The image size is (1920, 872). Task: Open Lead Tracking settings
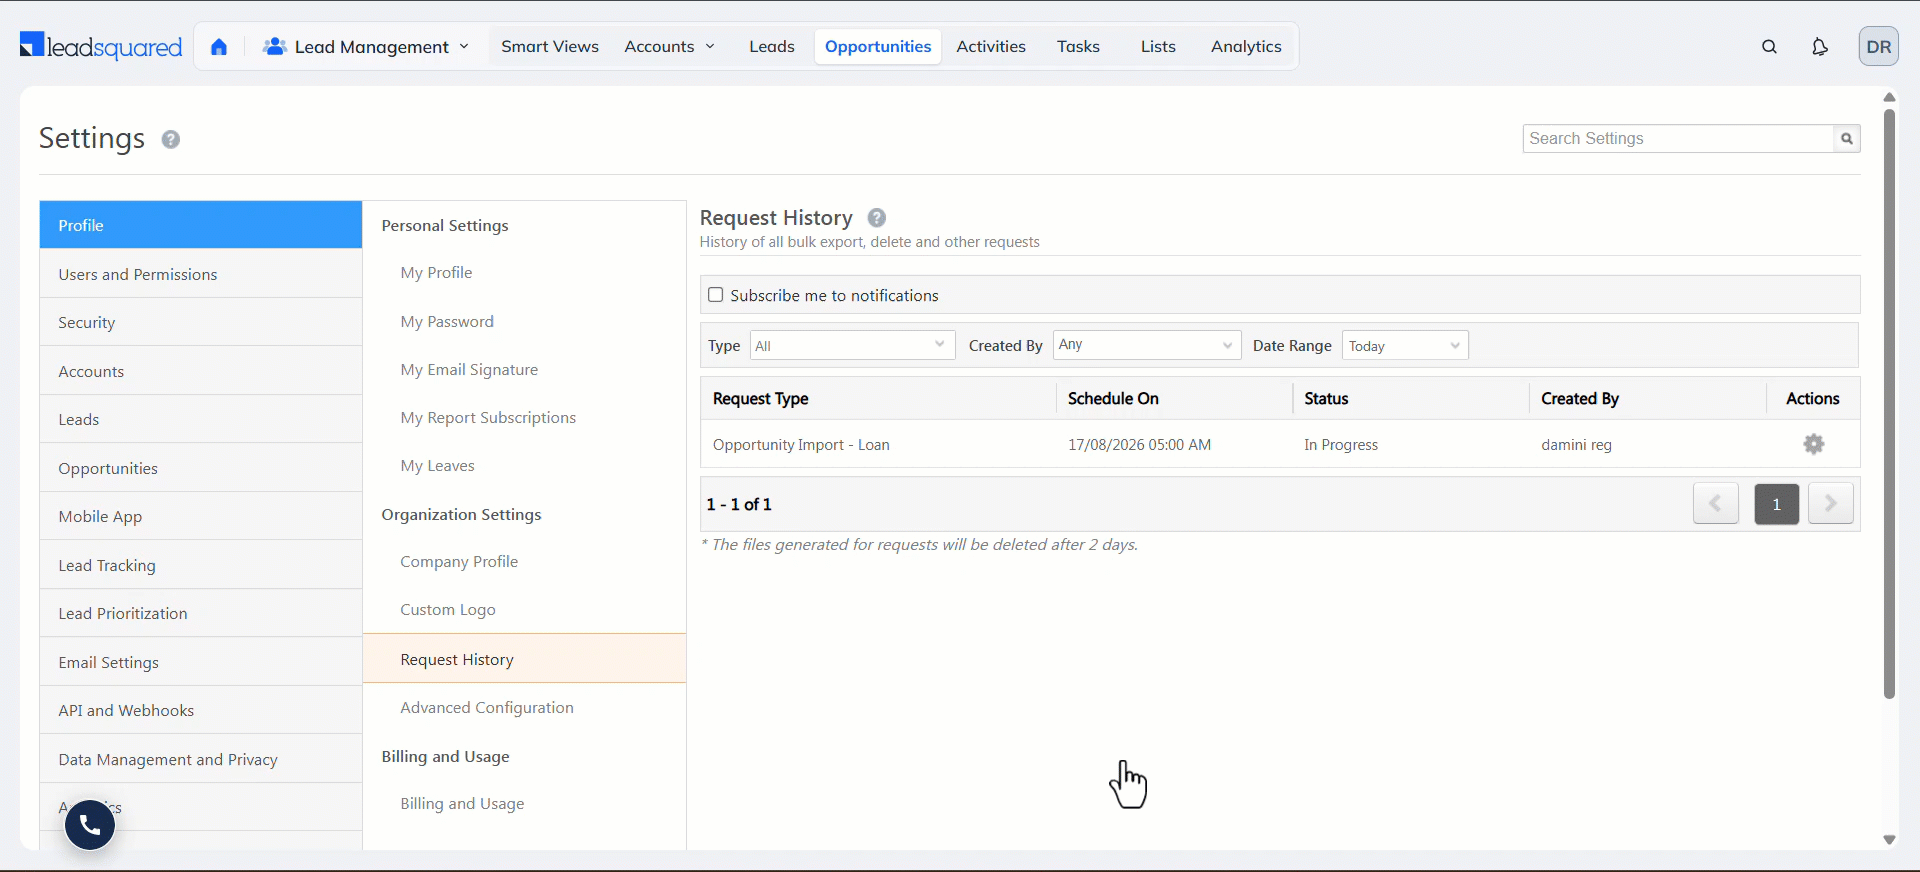pyautogui.click(x=201, y=565)
